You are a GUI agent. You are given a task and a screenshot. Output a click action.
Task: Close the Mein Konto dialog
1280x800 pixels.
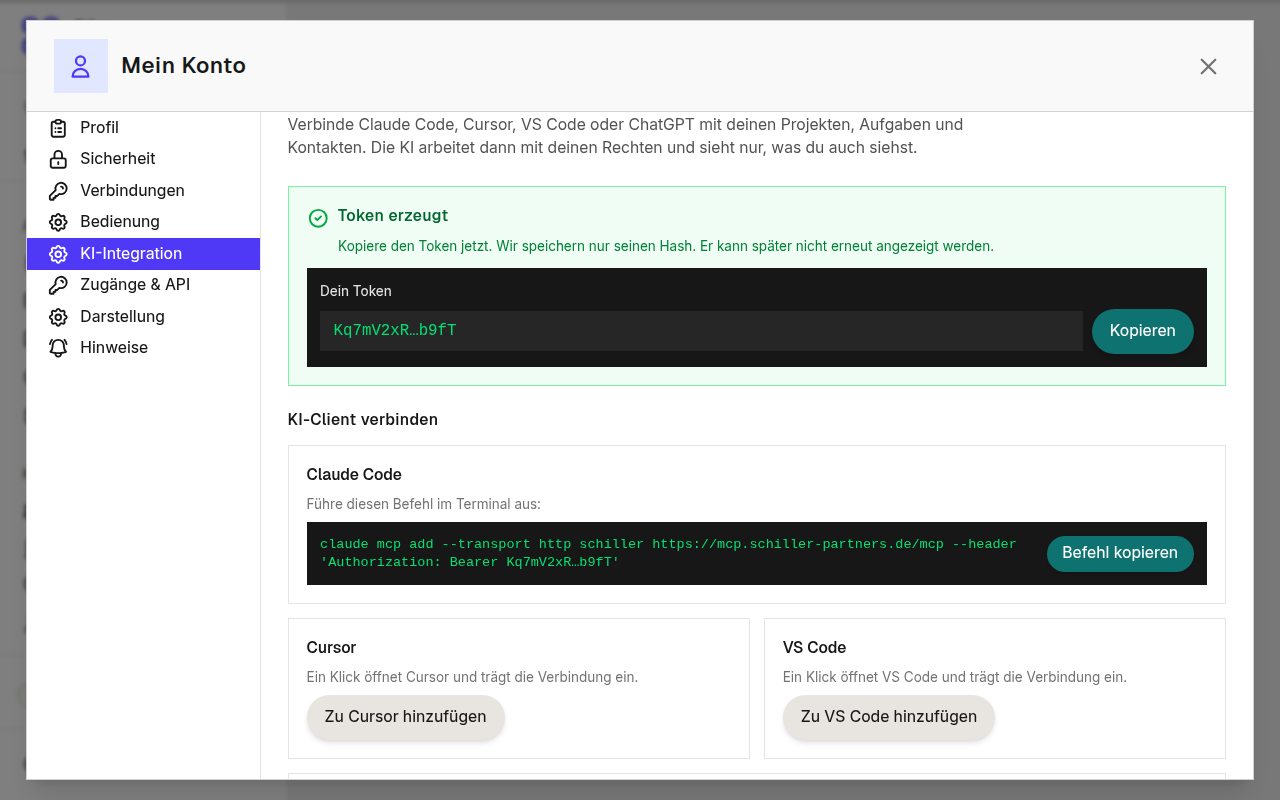pyautogui.click(x=1208, y=66)
